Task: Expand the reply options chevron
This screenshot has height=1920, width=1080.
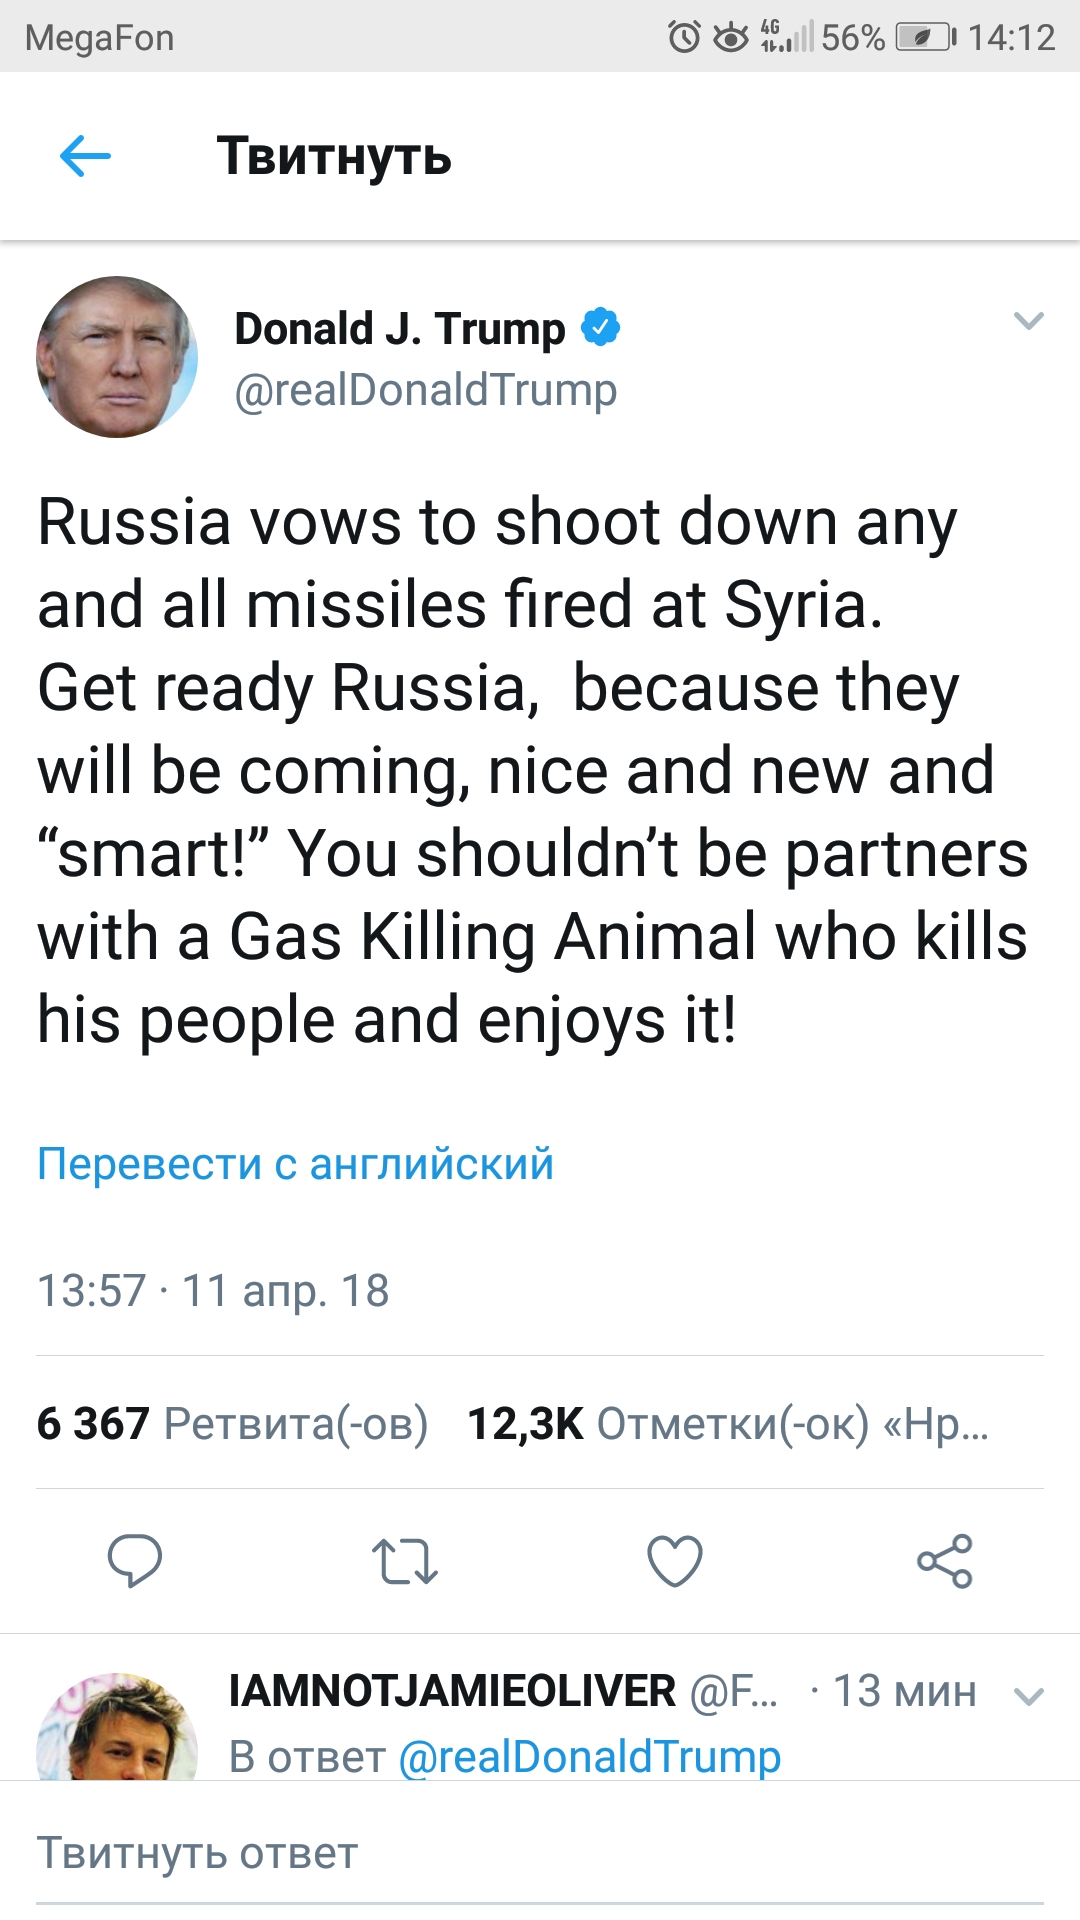Action: [1029, 1696]
